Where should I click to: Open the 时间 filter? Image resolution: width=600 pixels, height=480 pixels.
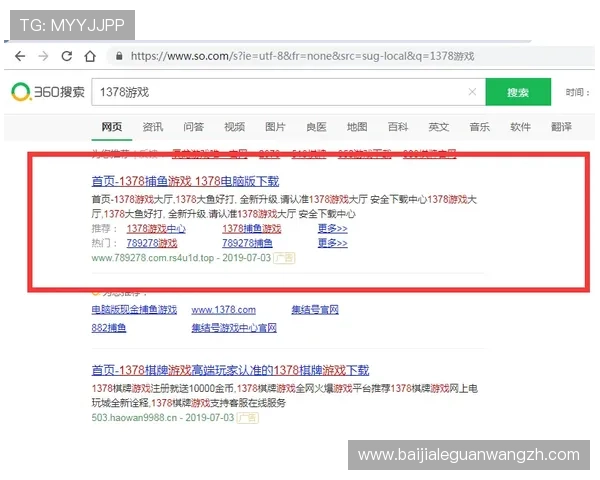click(577, 92)
